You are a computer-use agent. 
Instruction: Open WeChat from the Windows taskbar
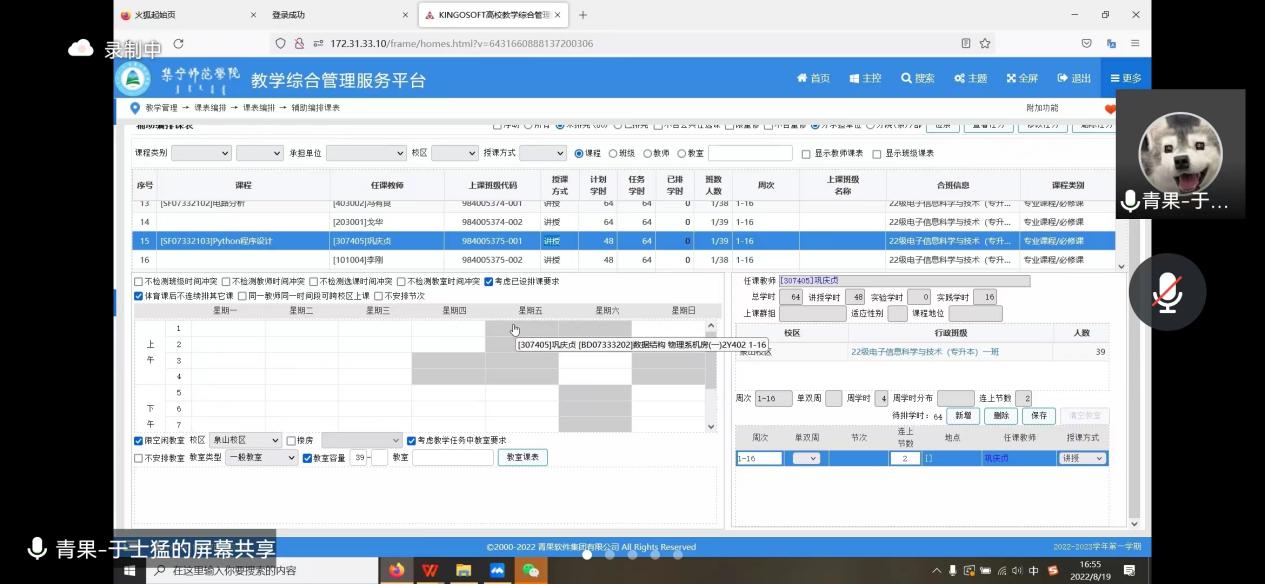coord(530,570)
